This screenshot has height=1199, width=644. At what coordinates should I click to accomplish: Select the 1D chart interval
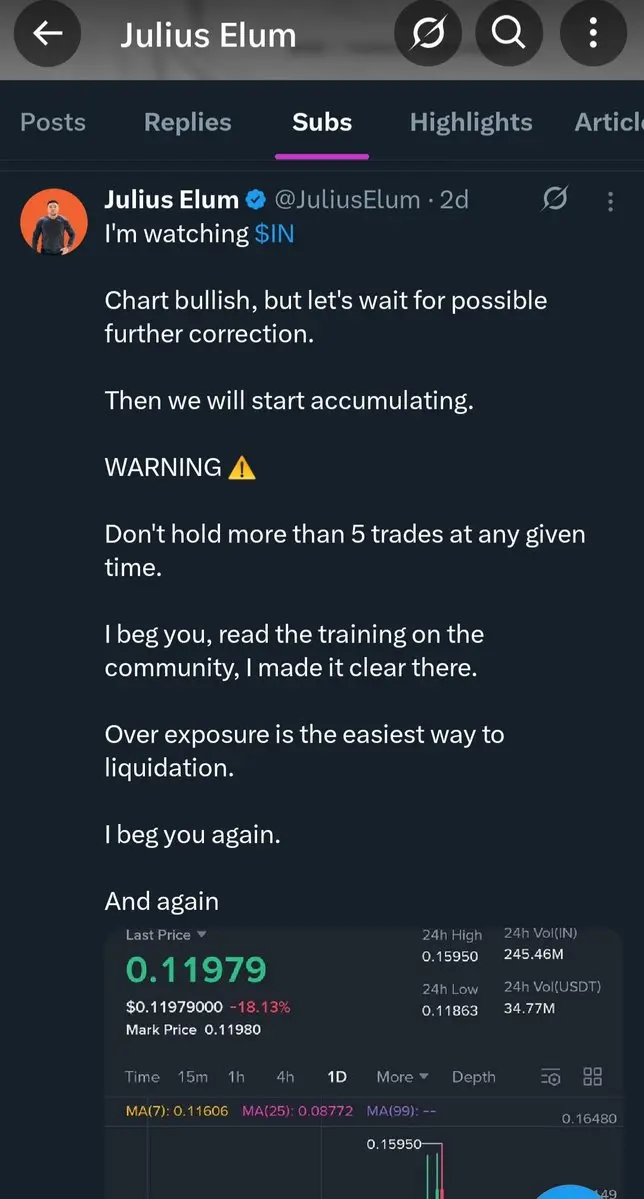(x=337, y=1077)
